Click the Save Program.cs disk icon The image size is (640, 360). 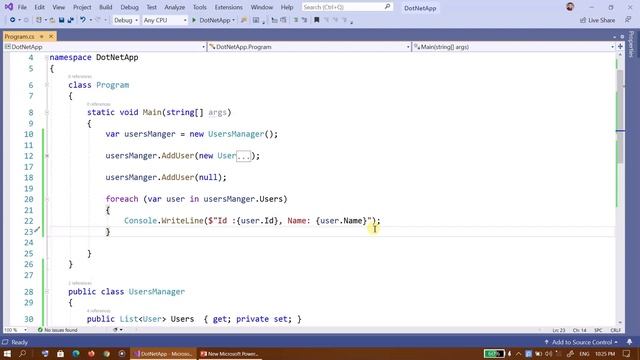61,20
